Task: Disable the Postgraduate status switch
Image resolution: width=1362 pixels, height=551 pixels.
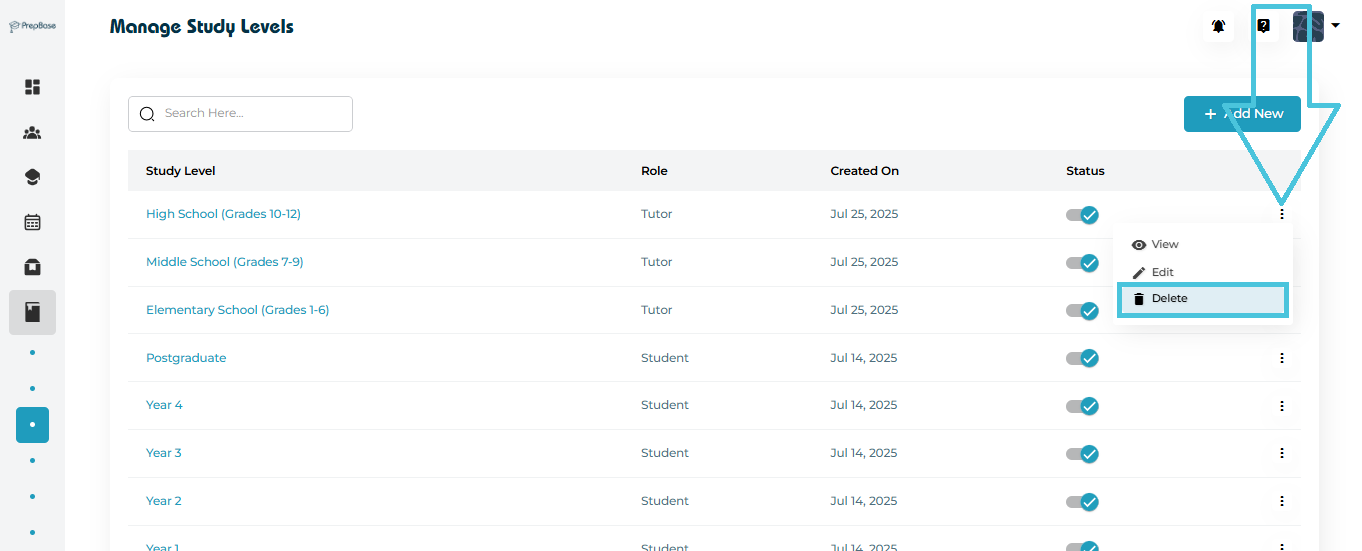Action: point(1082,358)
